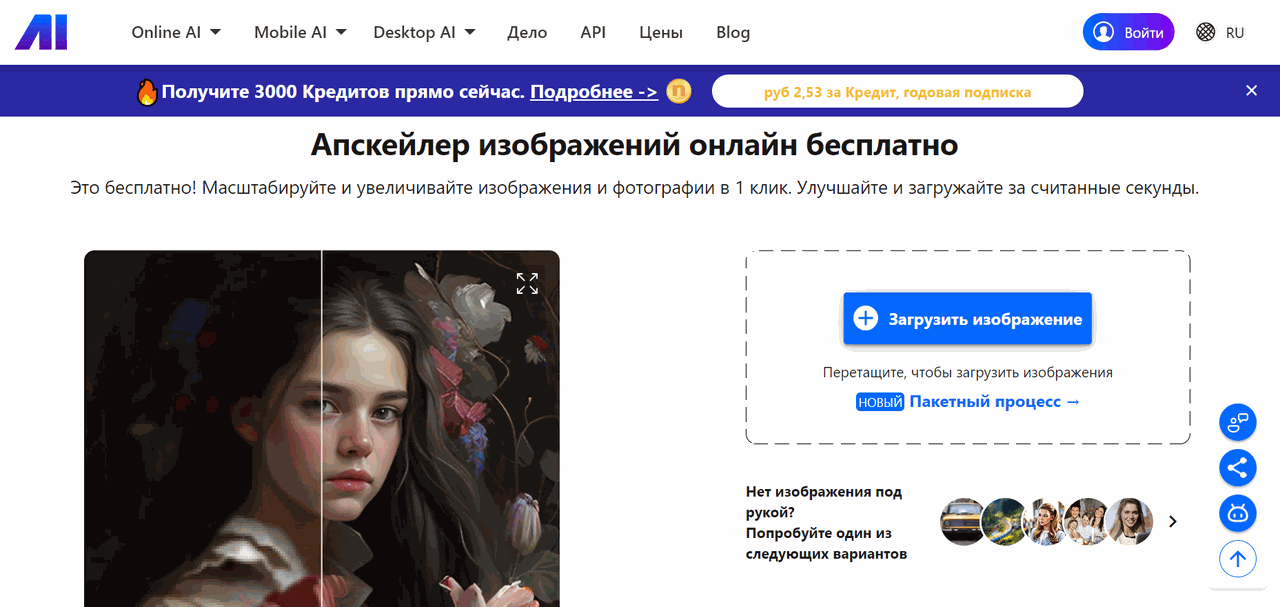Expand the Desktop AI dropdown

click(424, 32)
